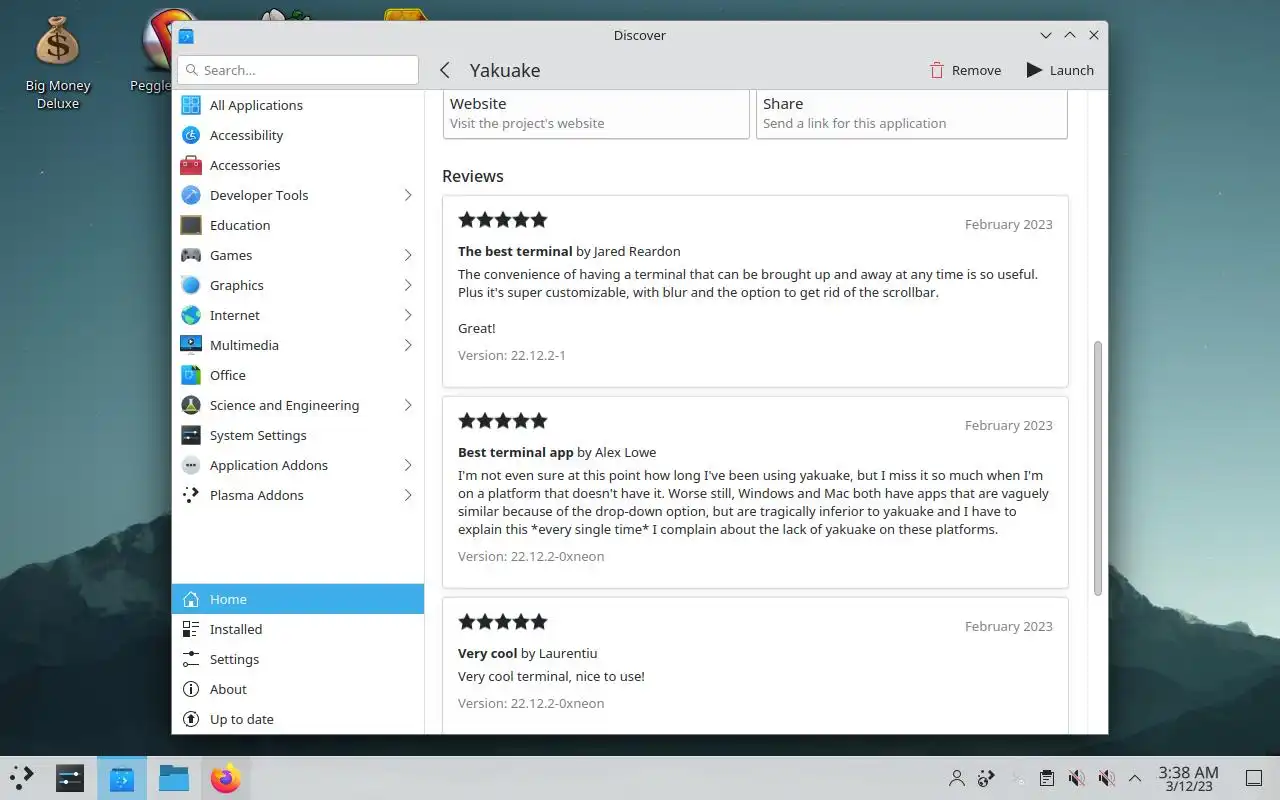The height and width of the screenshot is (800, 1280).
Task: Click Show Desktop button in the taskbar
Action: tap(1254, 778)
